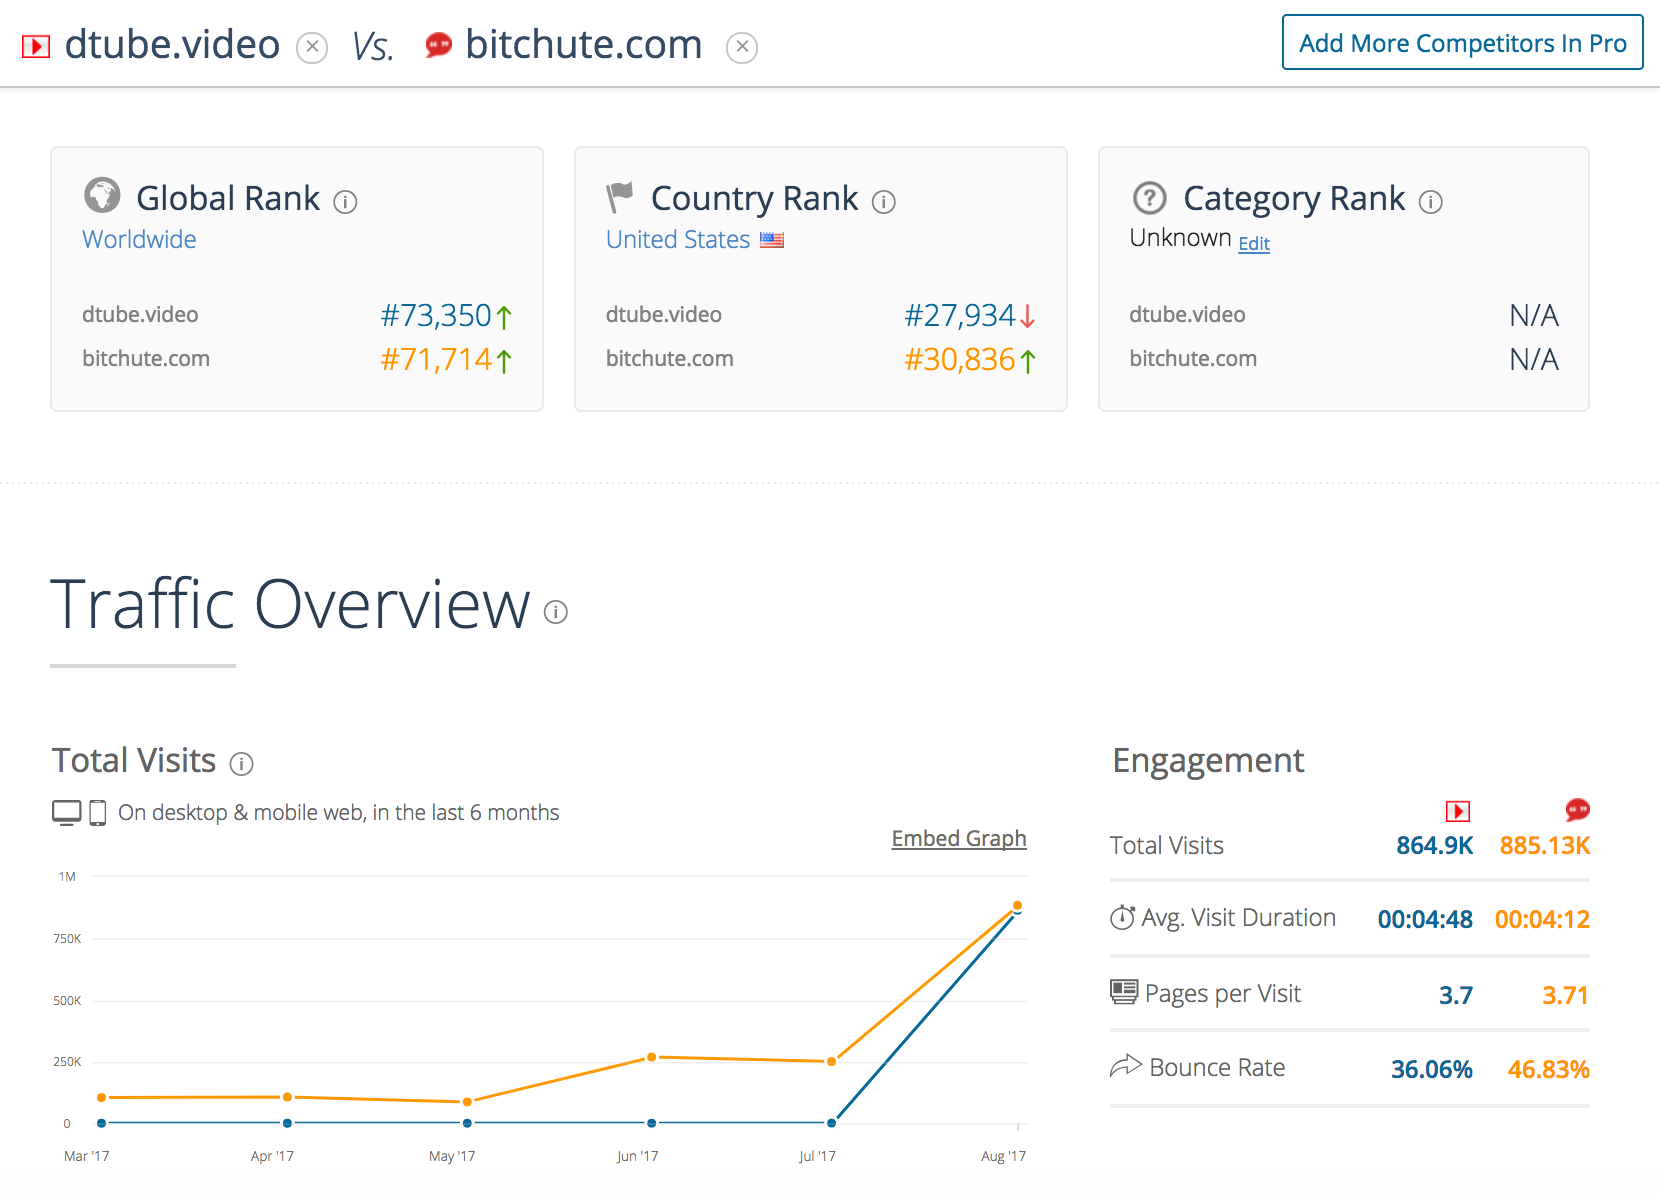The width and height of the screenshot is (1660, 1194).
Task: Click bitchute Jul '17 data point
Action: click(x=832, y=1061)
